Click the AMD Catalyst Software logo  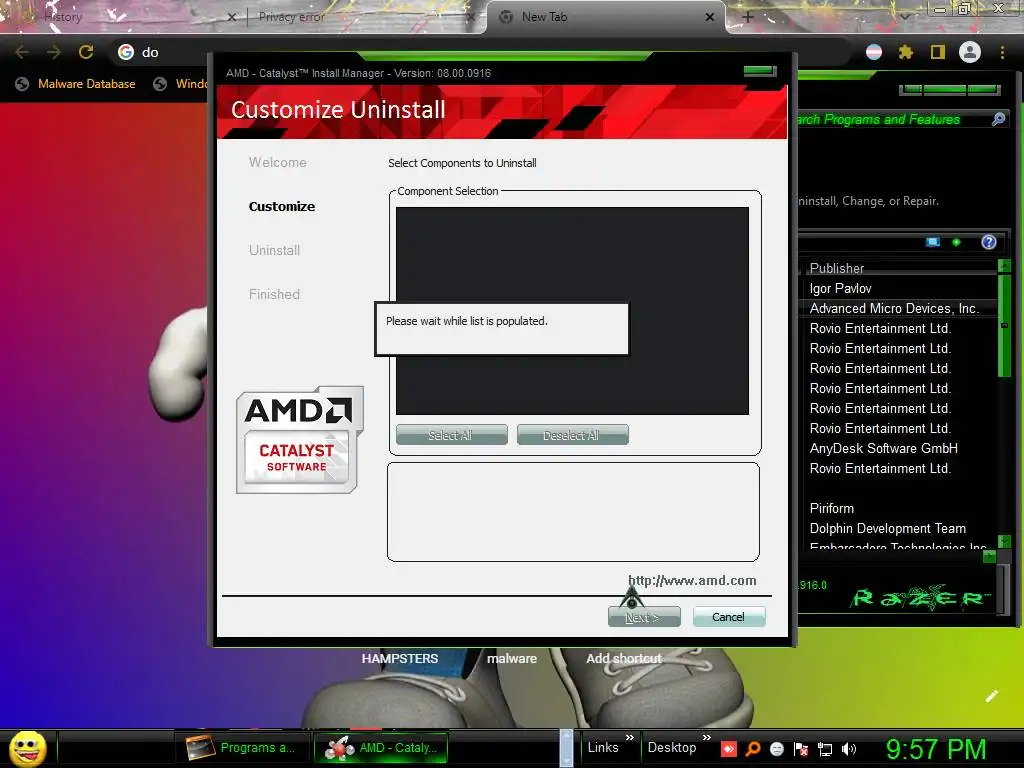[x=300, y=440]
